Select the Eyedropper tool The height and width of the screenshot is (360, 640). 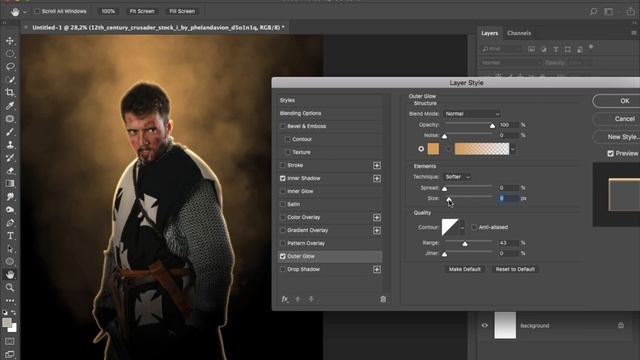point(10,106)
